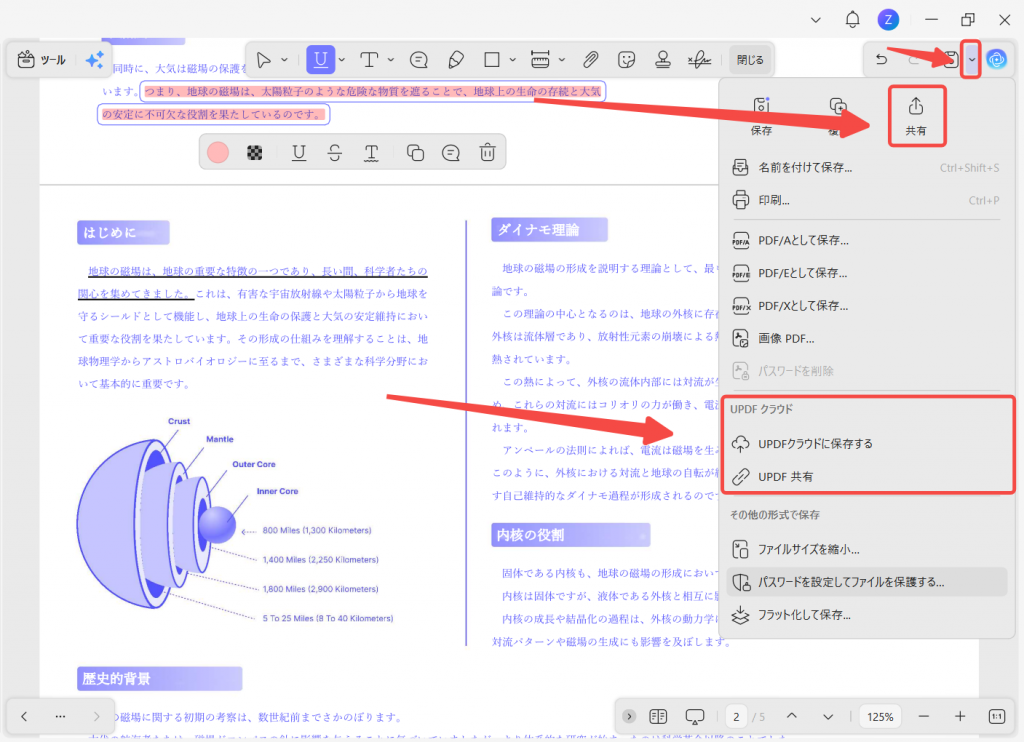Select PDF/Xとして保存 option

point(866,306)
